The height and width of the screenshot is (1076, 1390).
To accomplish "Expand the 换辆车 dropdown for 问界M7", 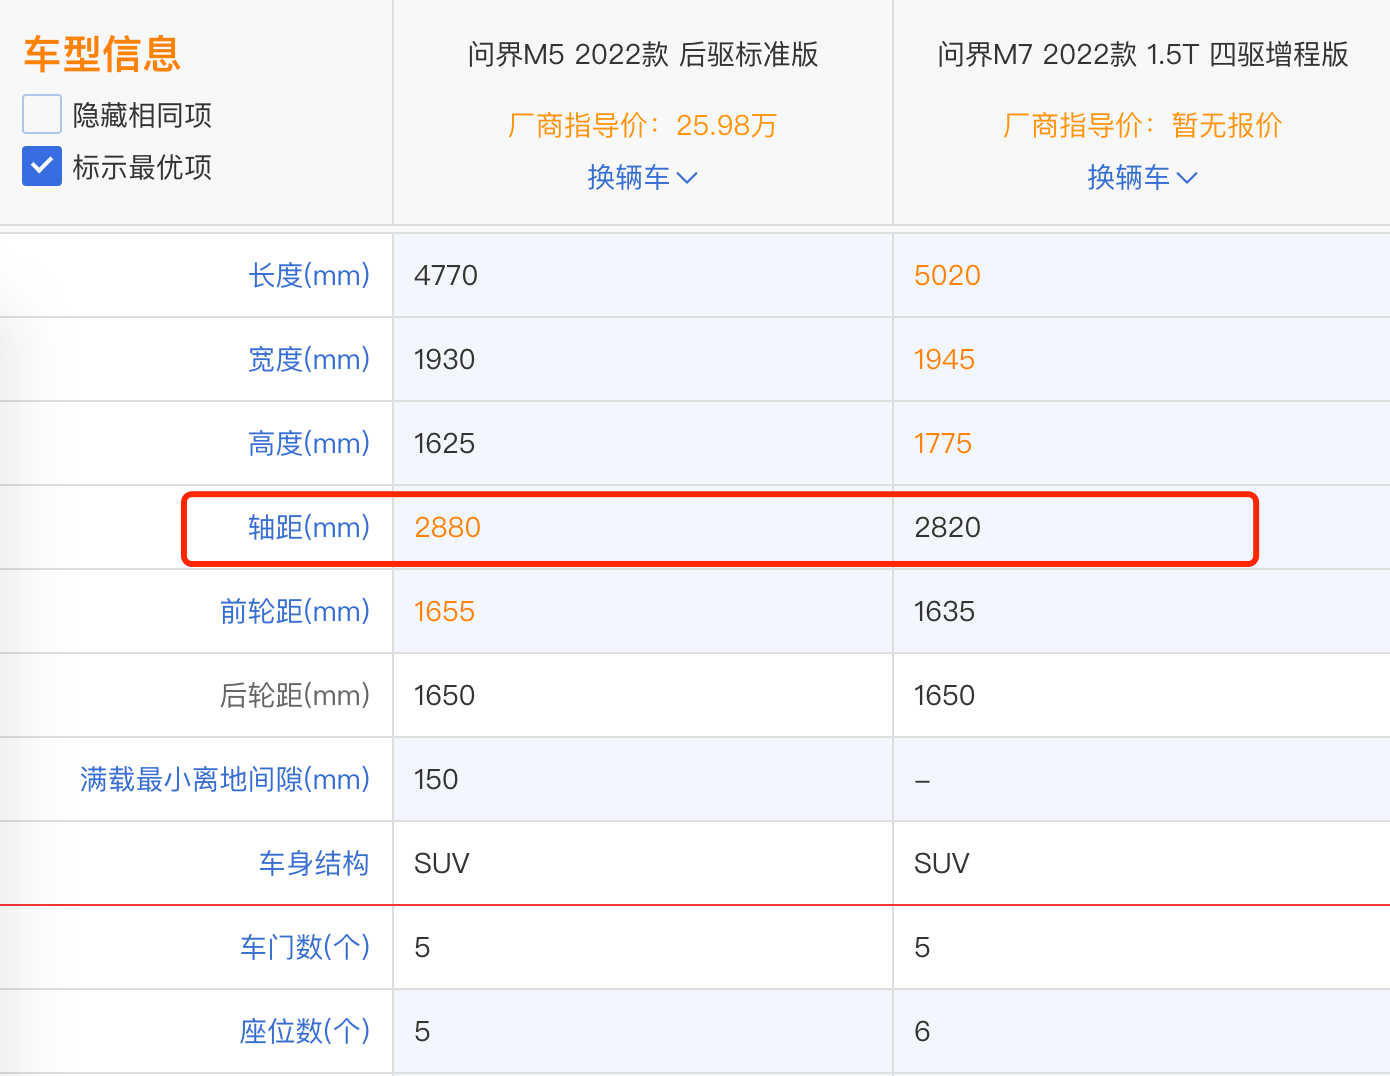I will click(1142, 177).
